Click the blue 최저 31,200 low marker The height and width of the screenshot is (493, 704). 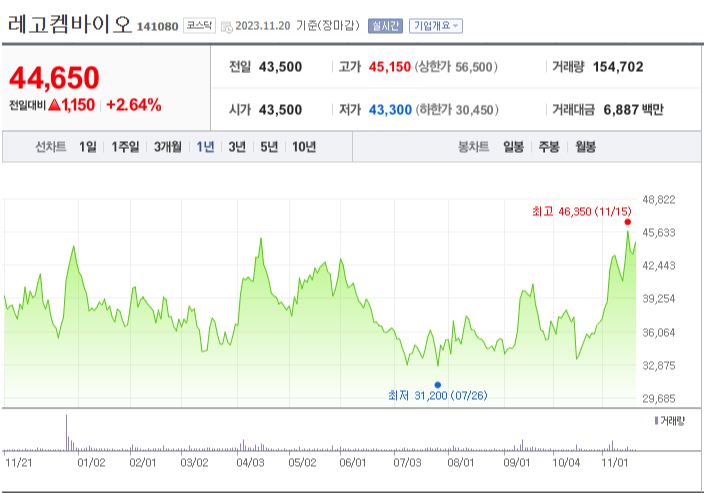point(438,385)
